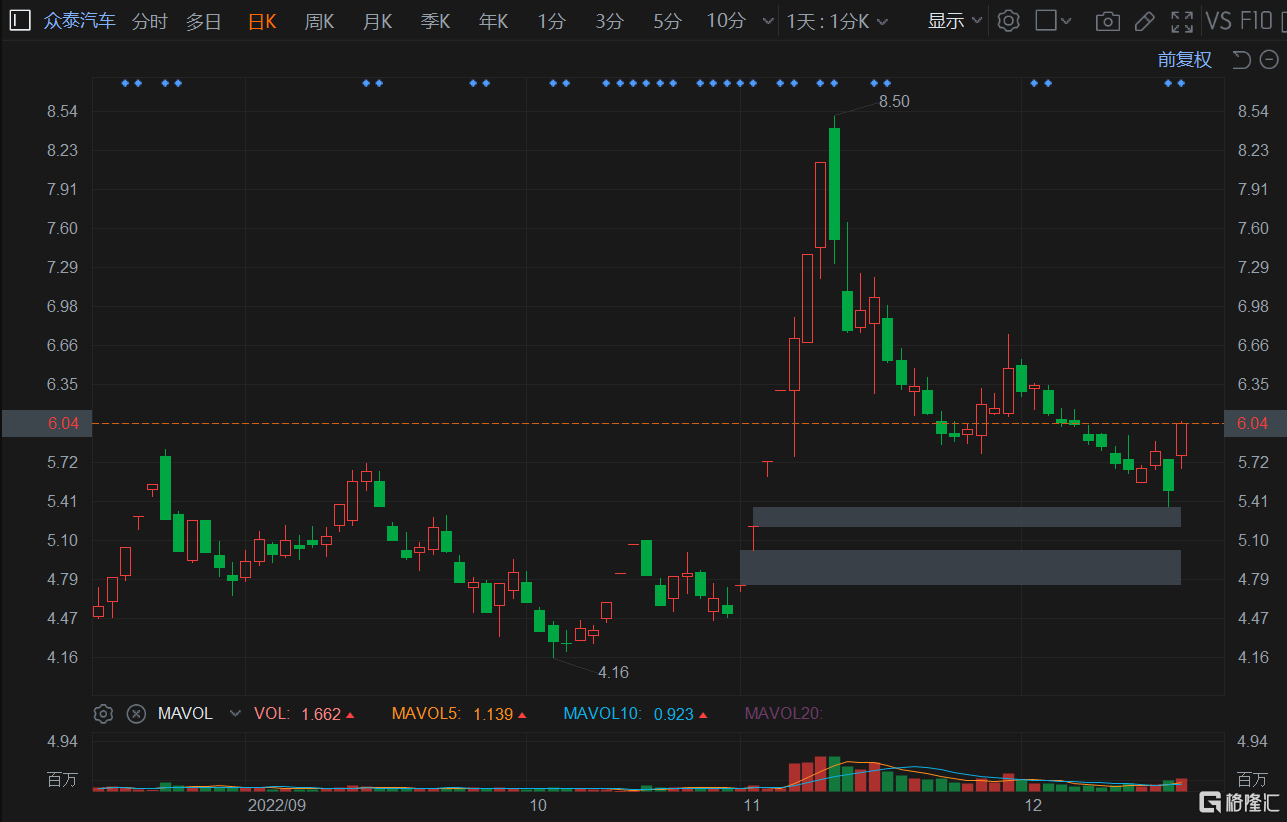Activate the drawing pencil tool
The image size is (1287, 822).
(x=1145, y=21)
